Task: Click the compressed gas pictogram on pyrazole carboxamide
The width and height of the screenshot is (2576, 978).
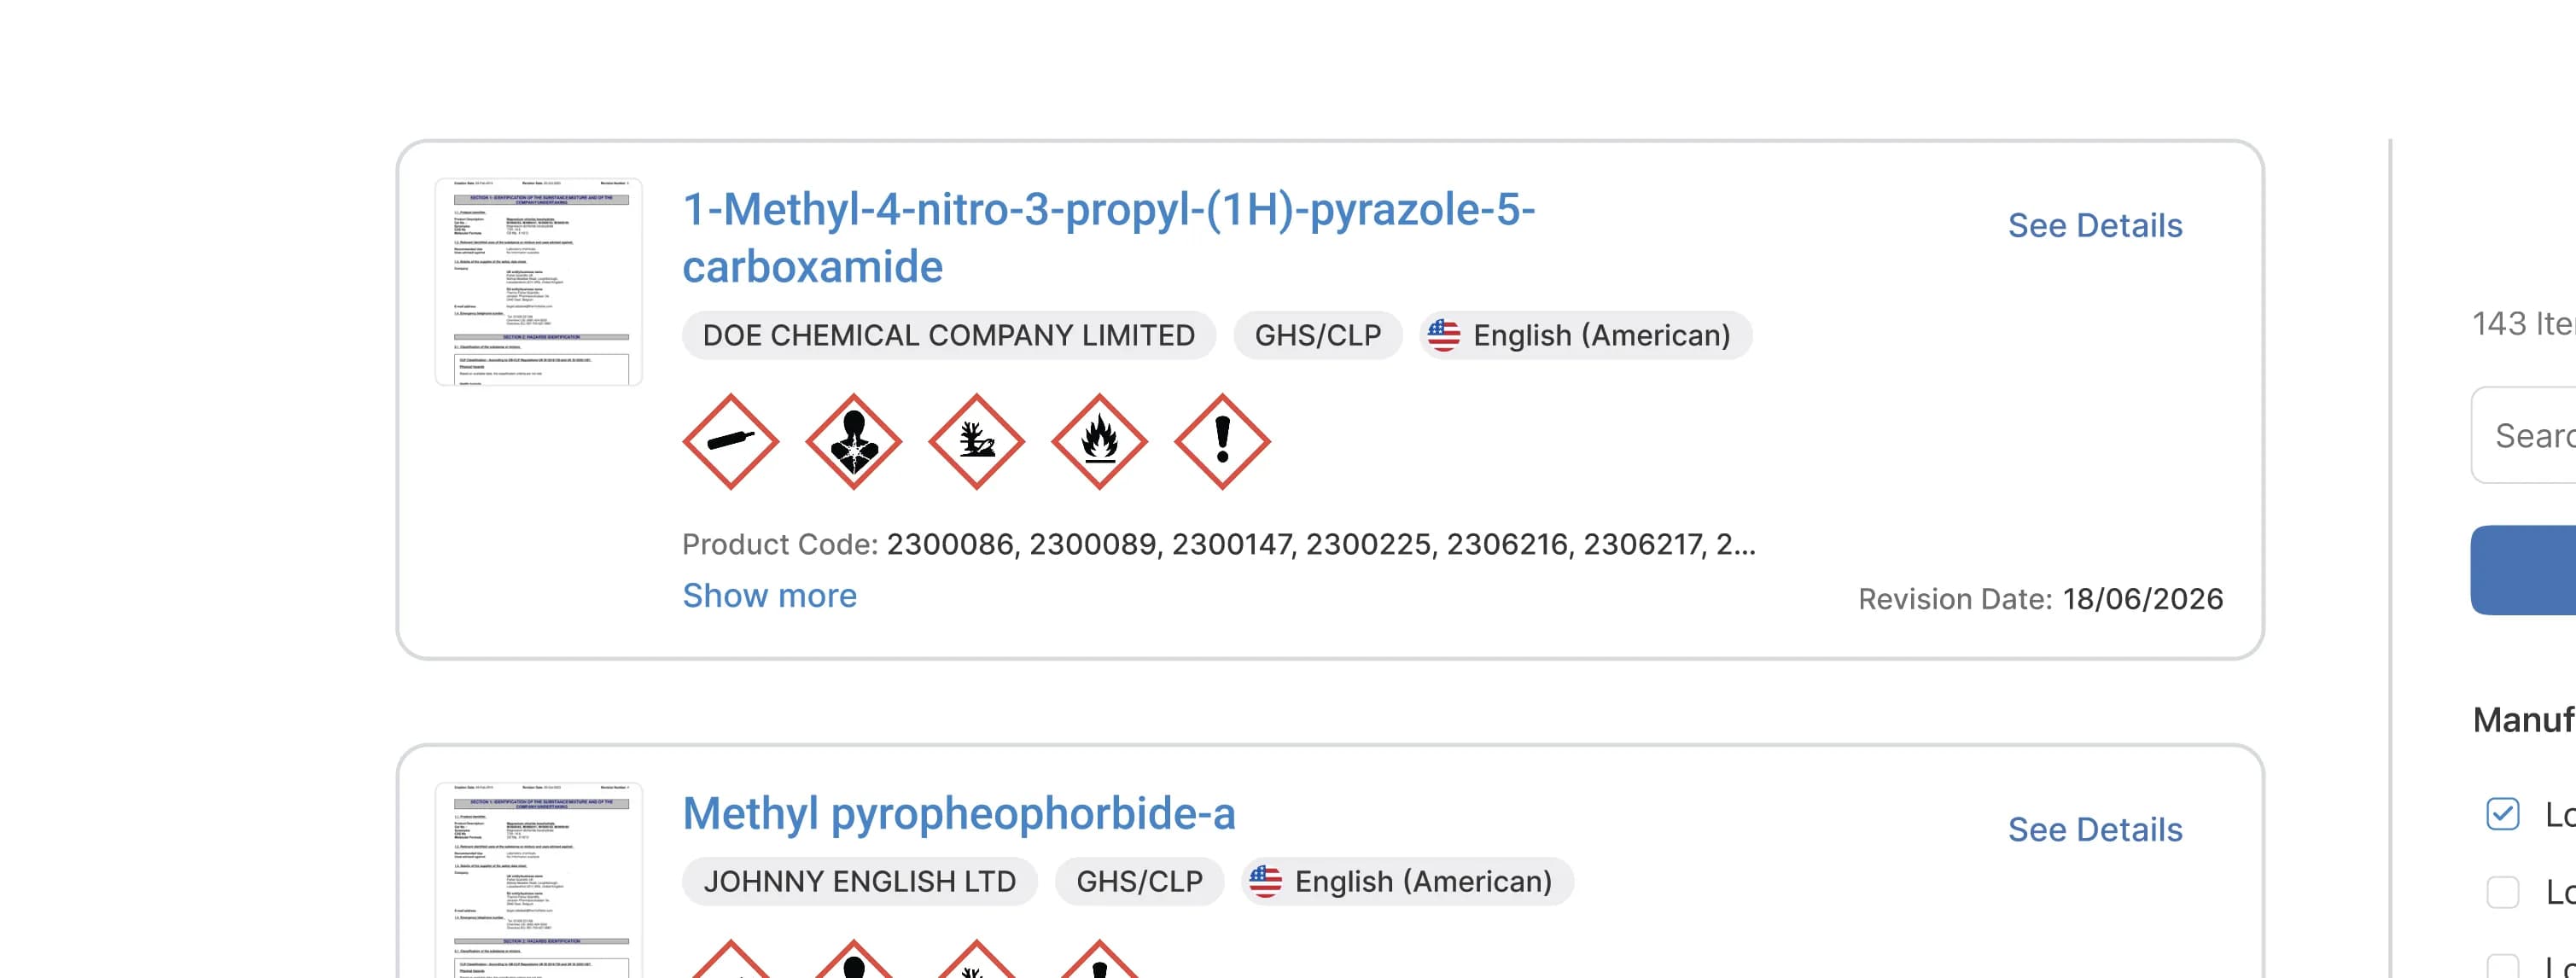Action: (731, 440)
